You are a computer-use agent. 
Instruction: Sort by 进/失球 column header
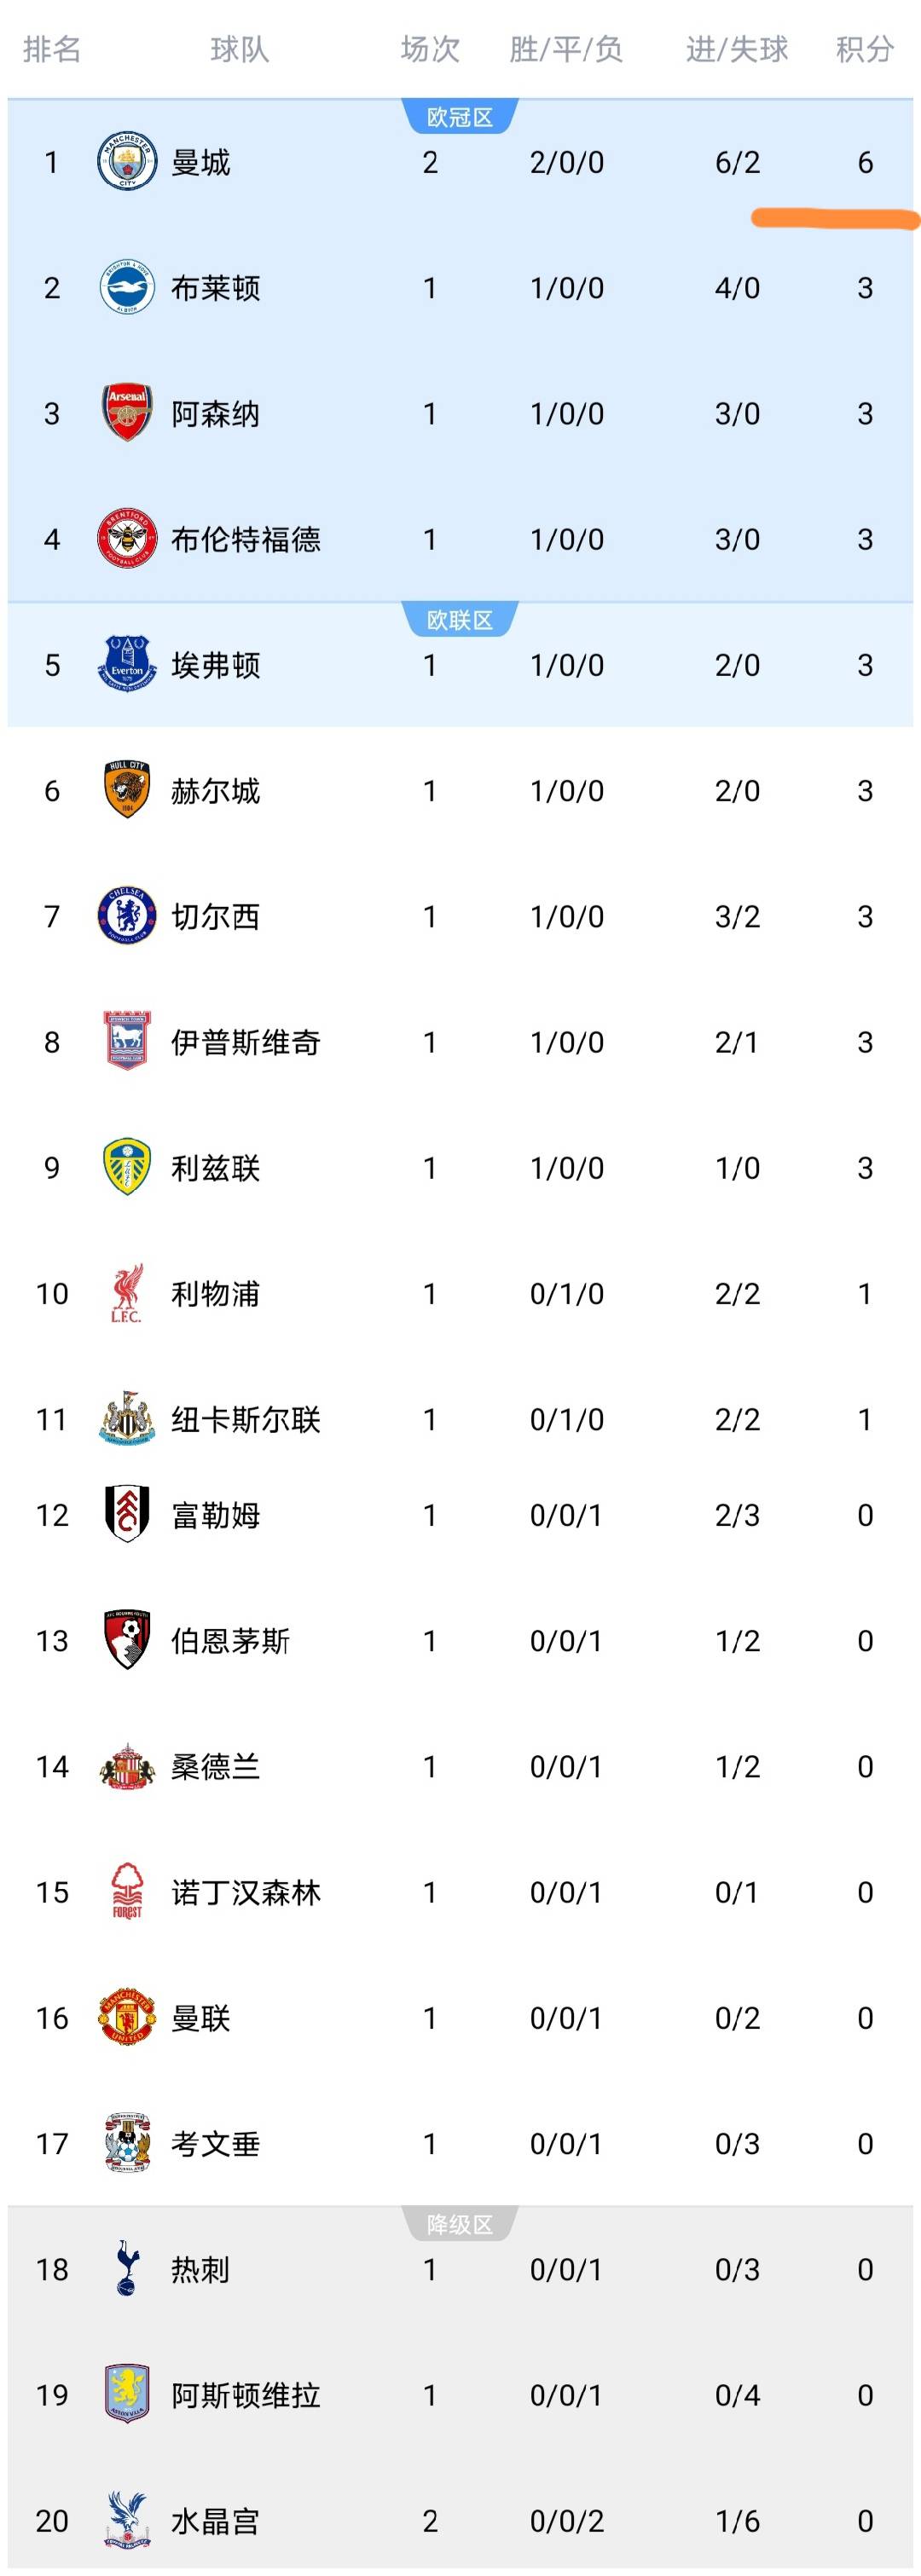tap(737, 49)
